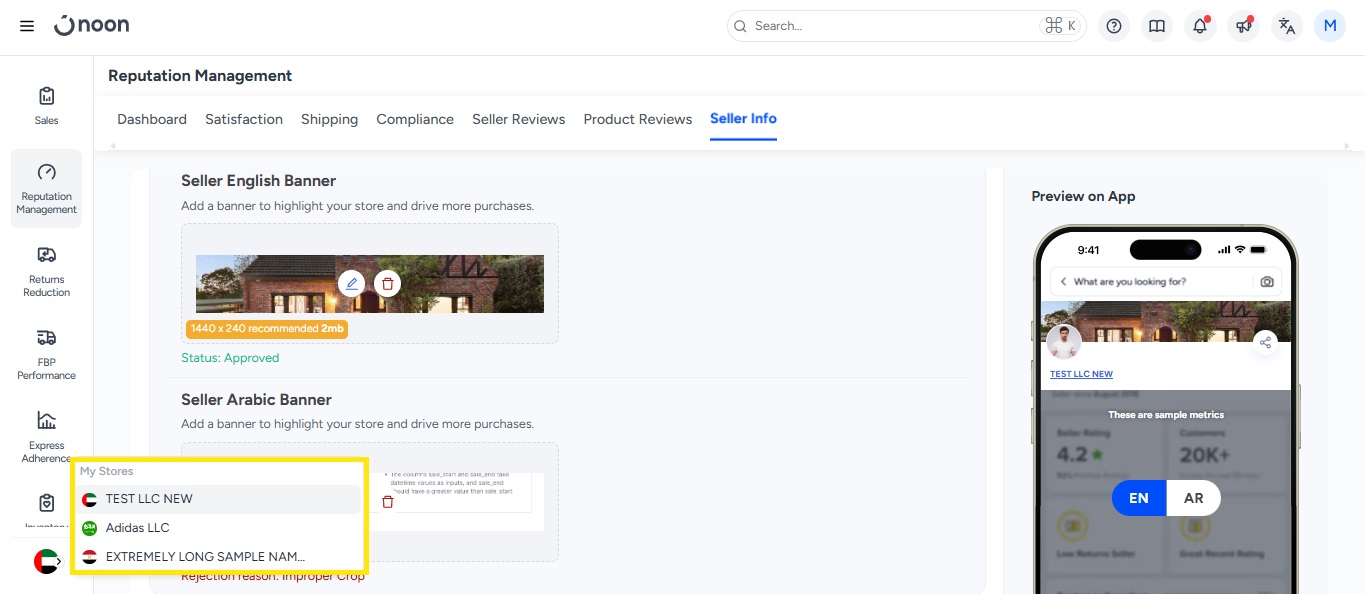Switch preview language to AR
Screen dimensions: 1365x594
click(1193, 498)
